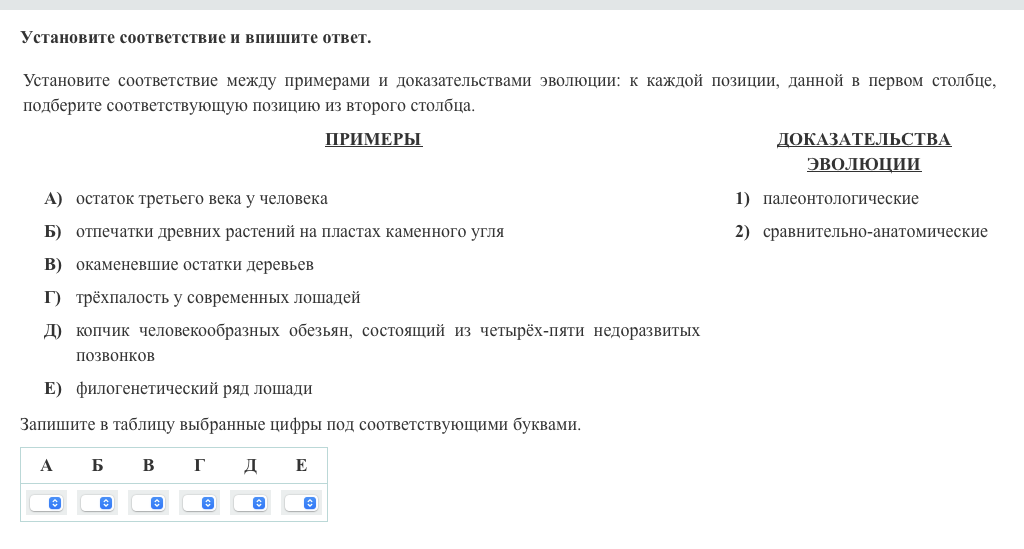
Task: Open the dropdown under column Б
Action: tap(98, 503)
